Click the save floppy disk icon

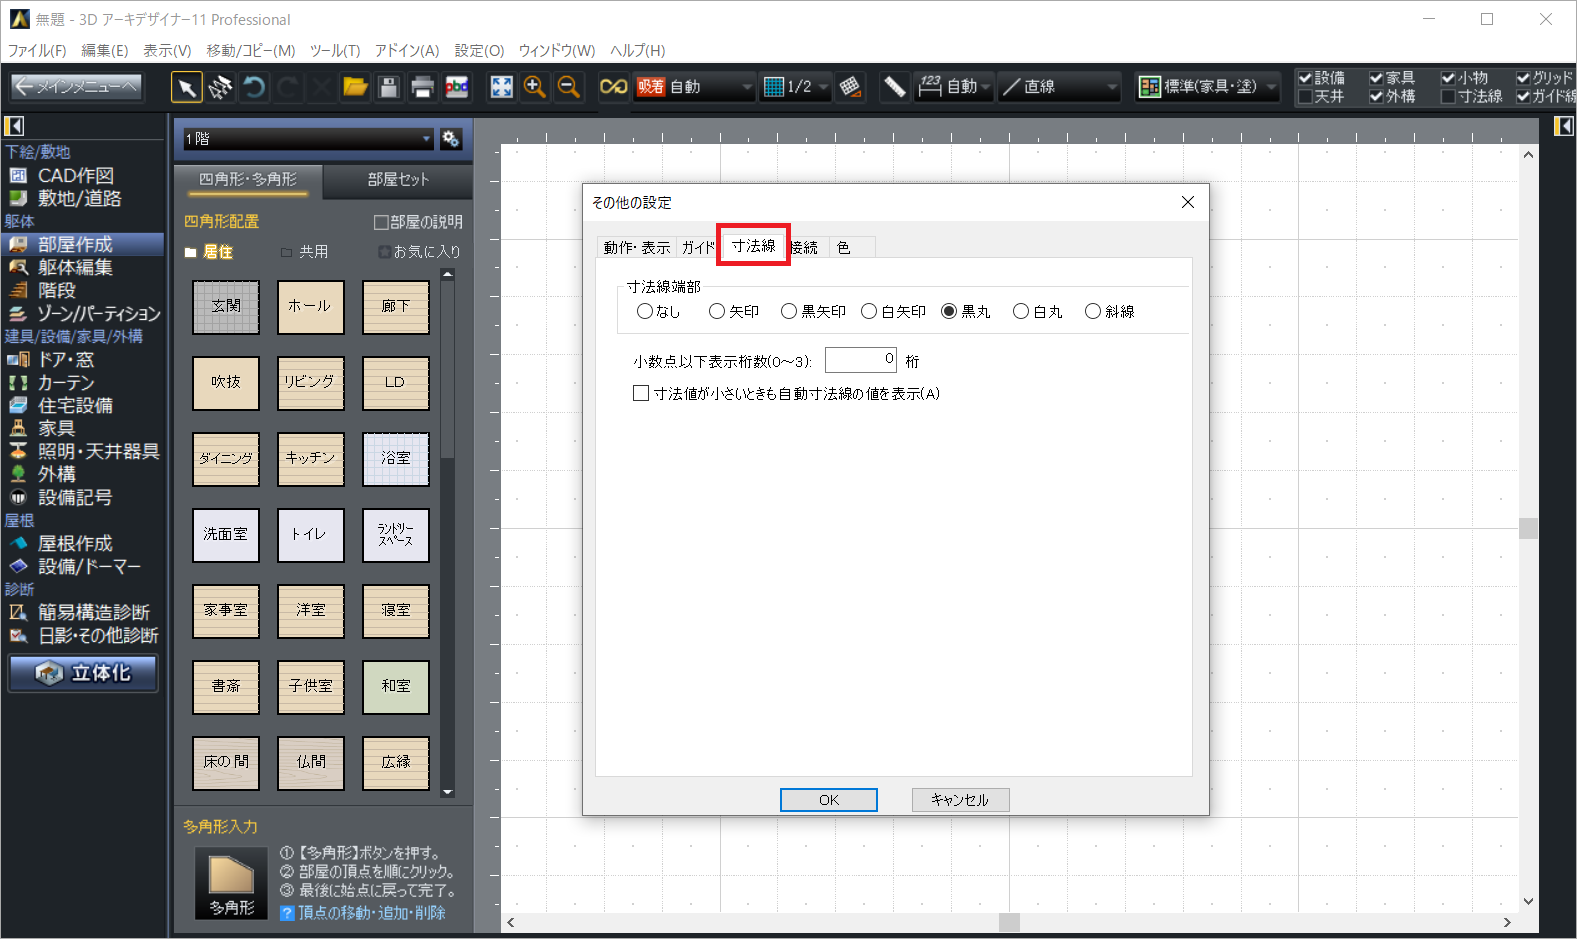[389, 88]
